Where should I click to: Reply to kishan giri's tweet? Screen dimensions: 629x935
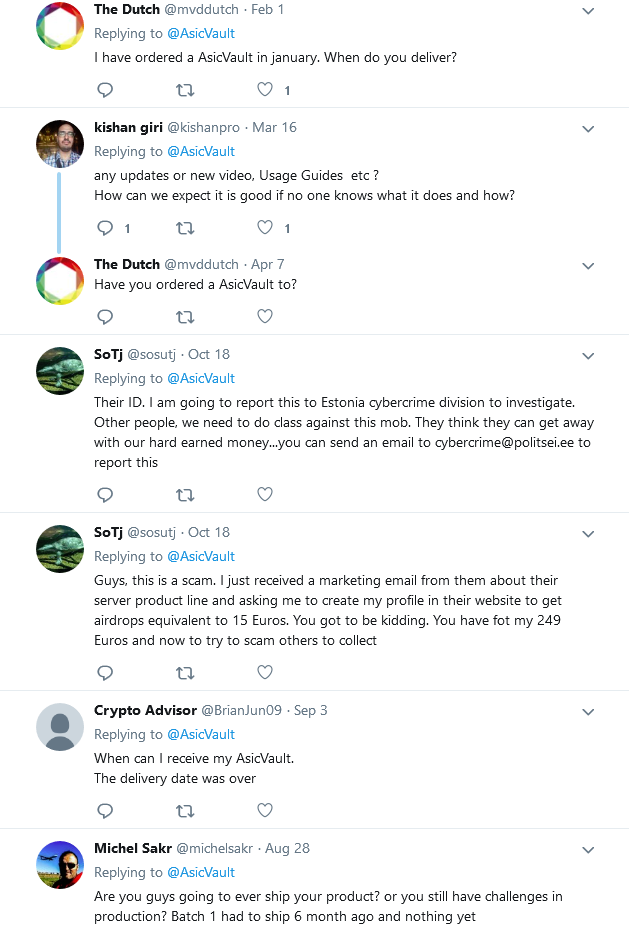(105, 228)
